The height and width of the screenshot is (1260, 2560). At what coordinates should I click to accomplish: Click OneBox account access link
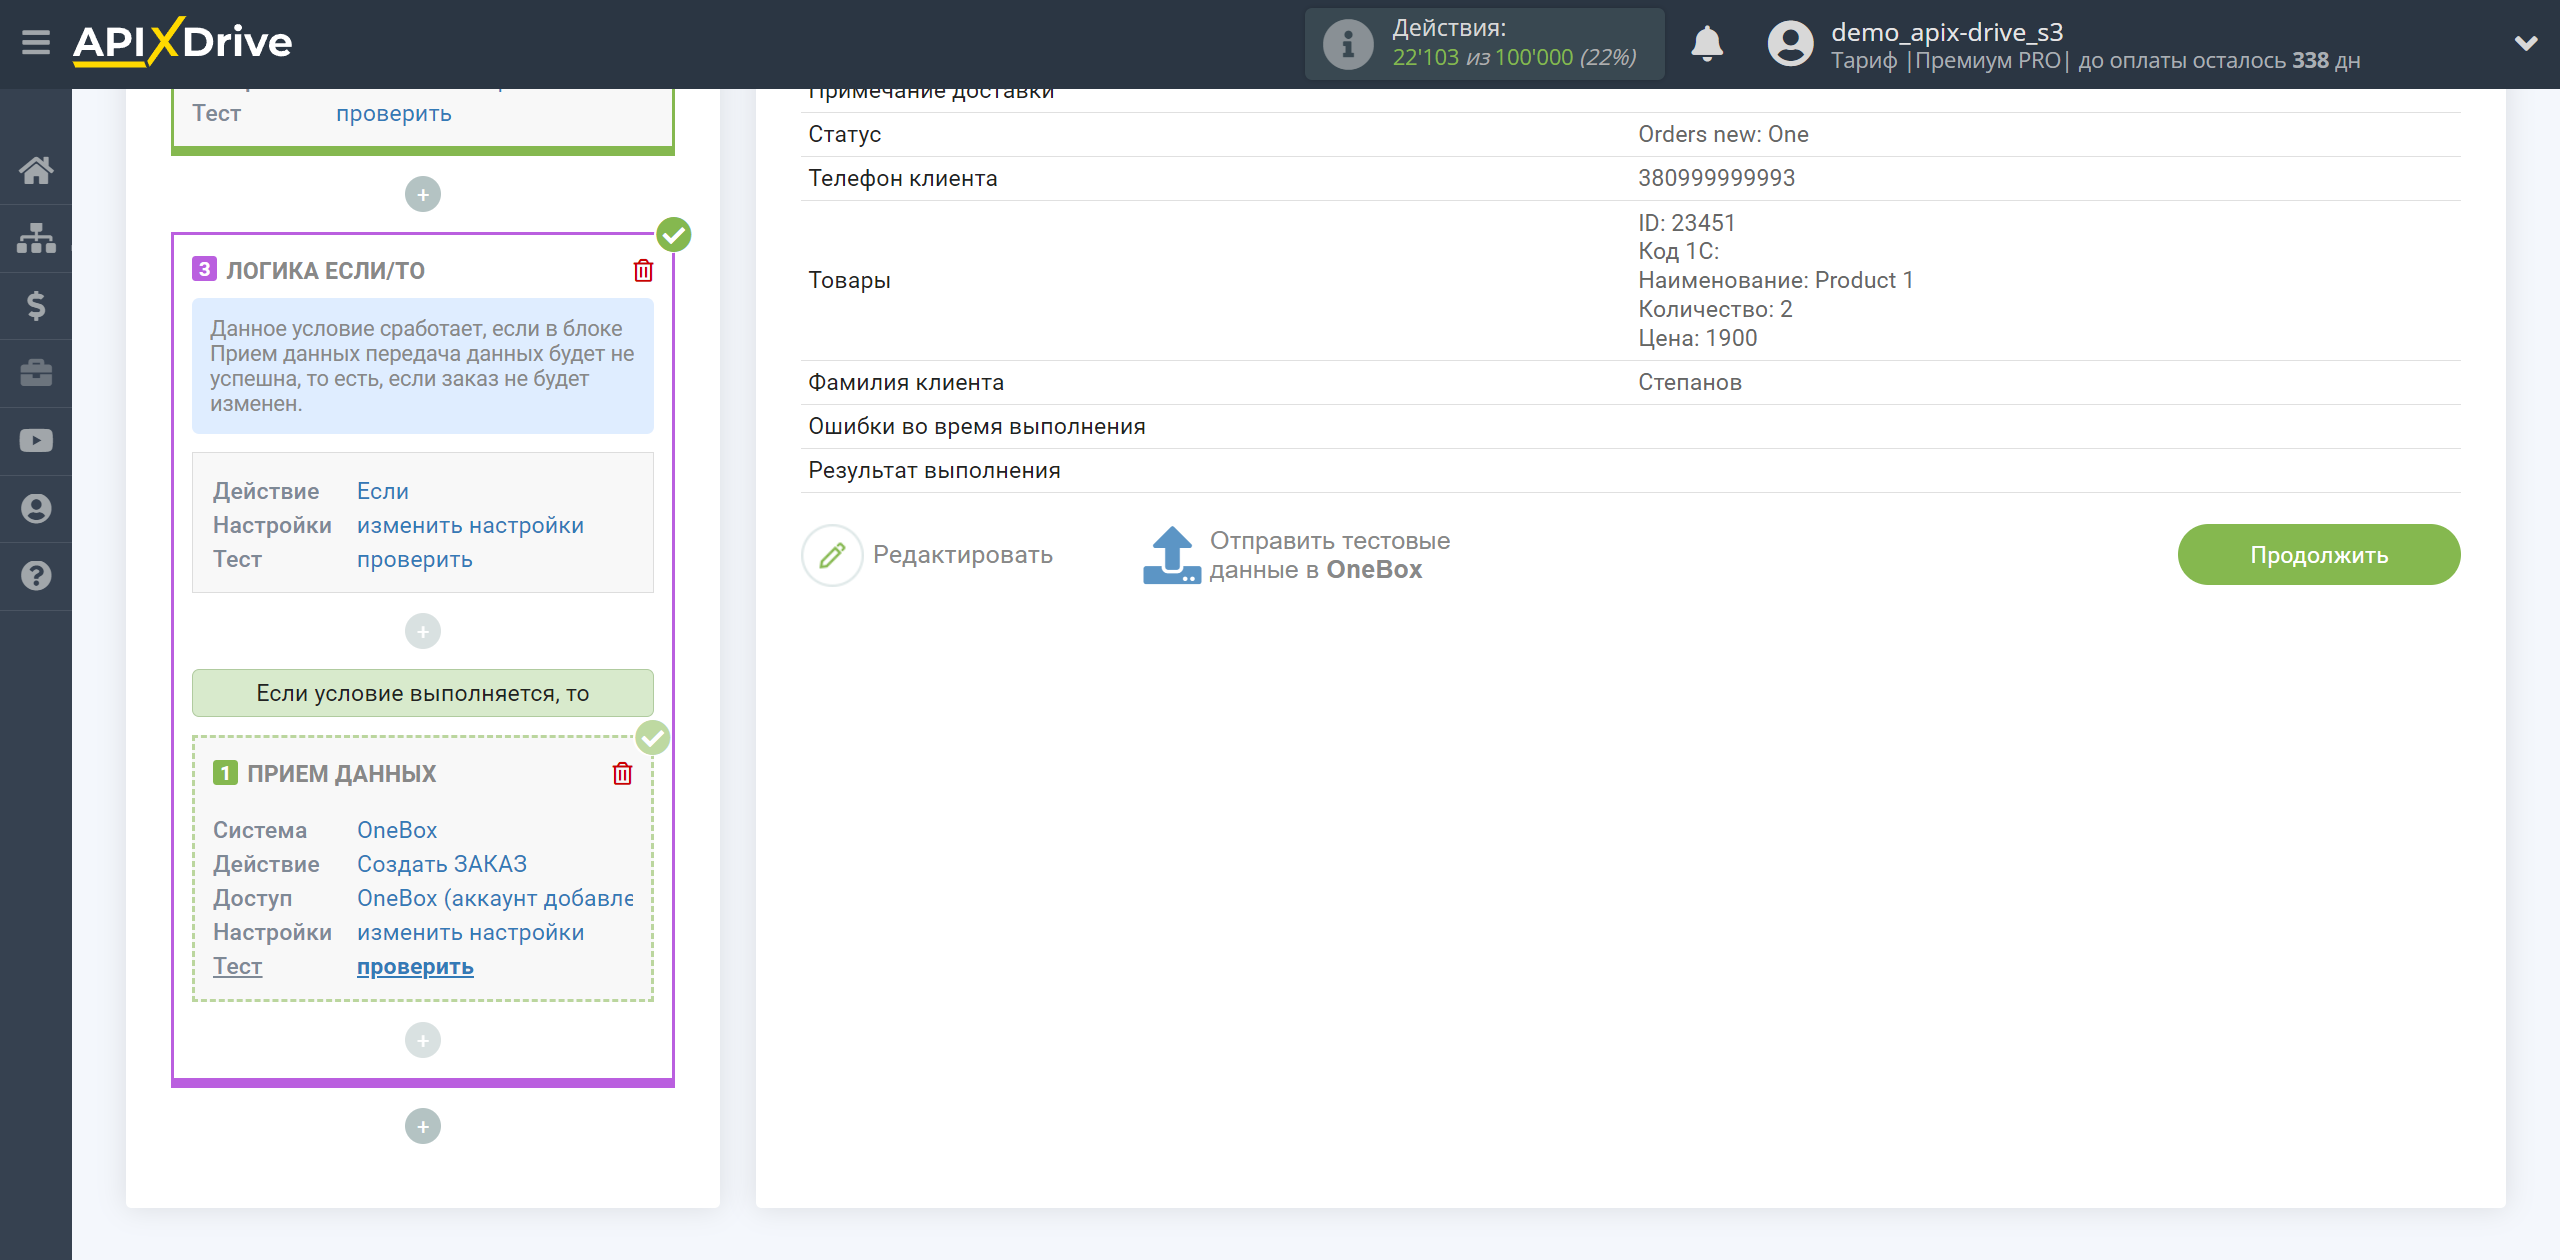[495, 898]
